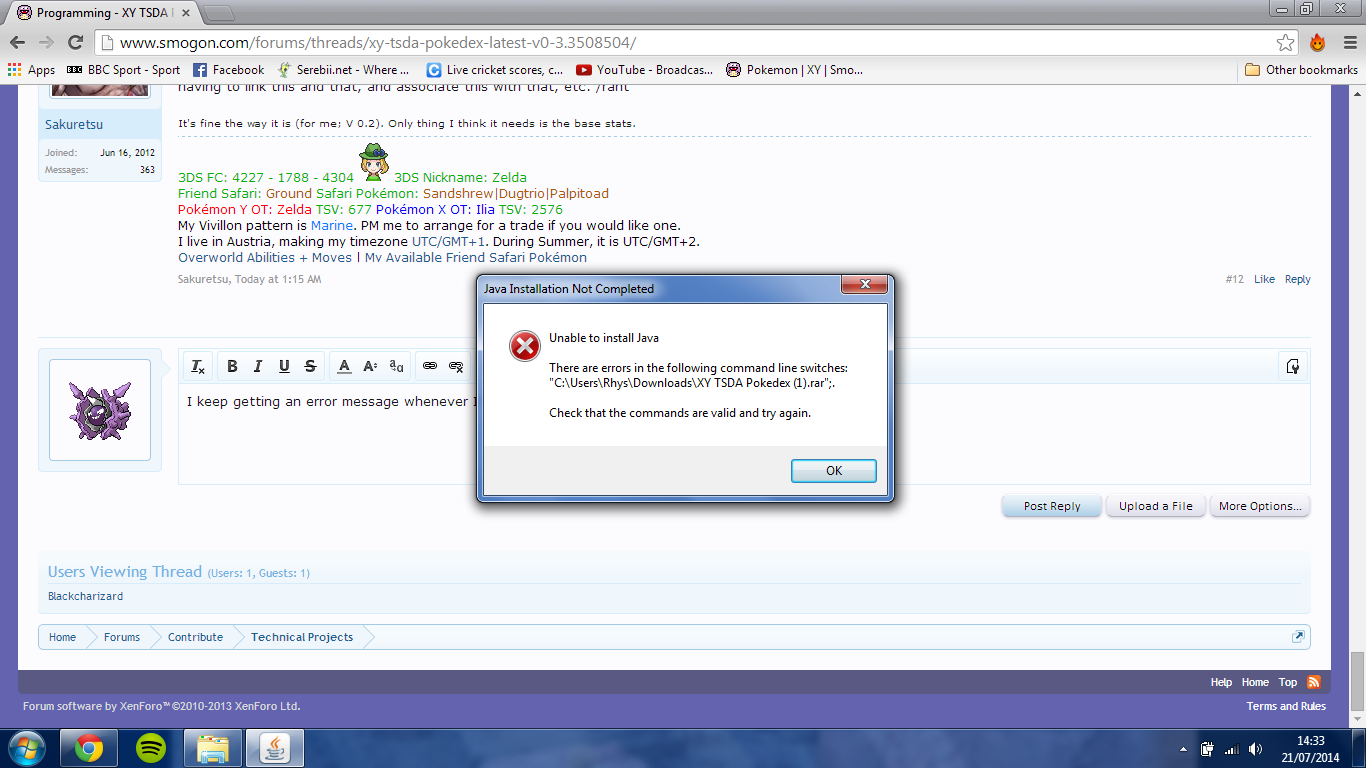
Task: Click the Chrome taskbar icon
Action: (88, 748)
